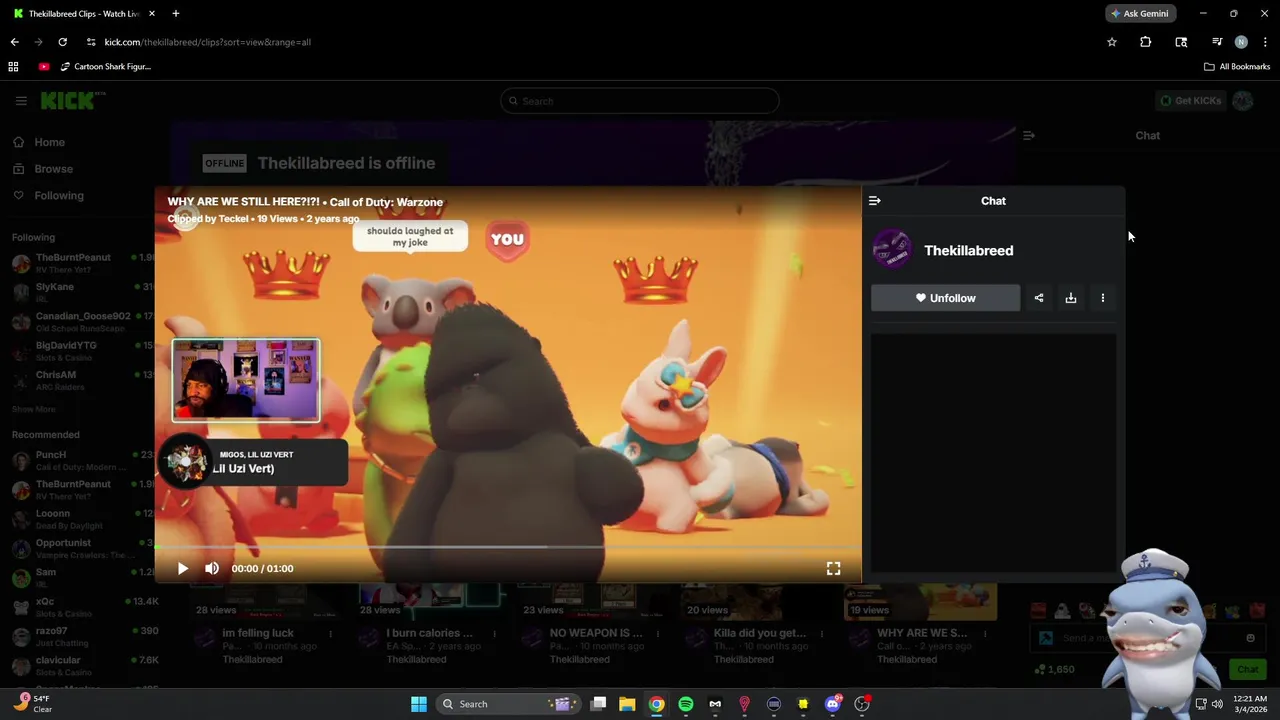Enter fullscreen mode for the clip
Viewport: 1280px width, 720px height.
coord(833,568)
